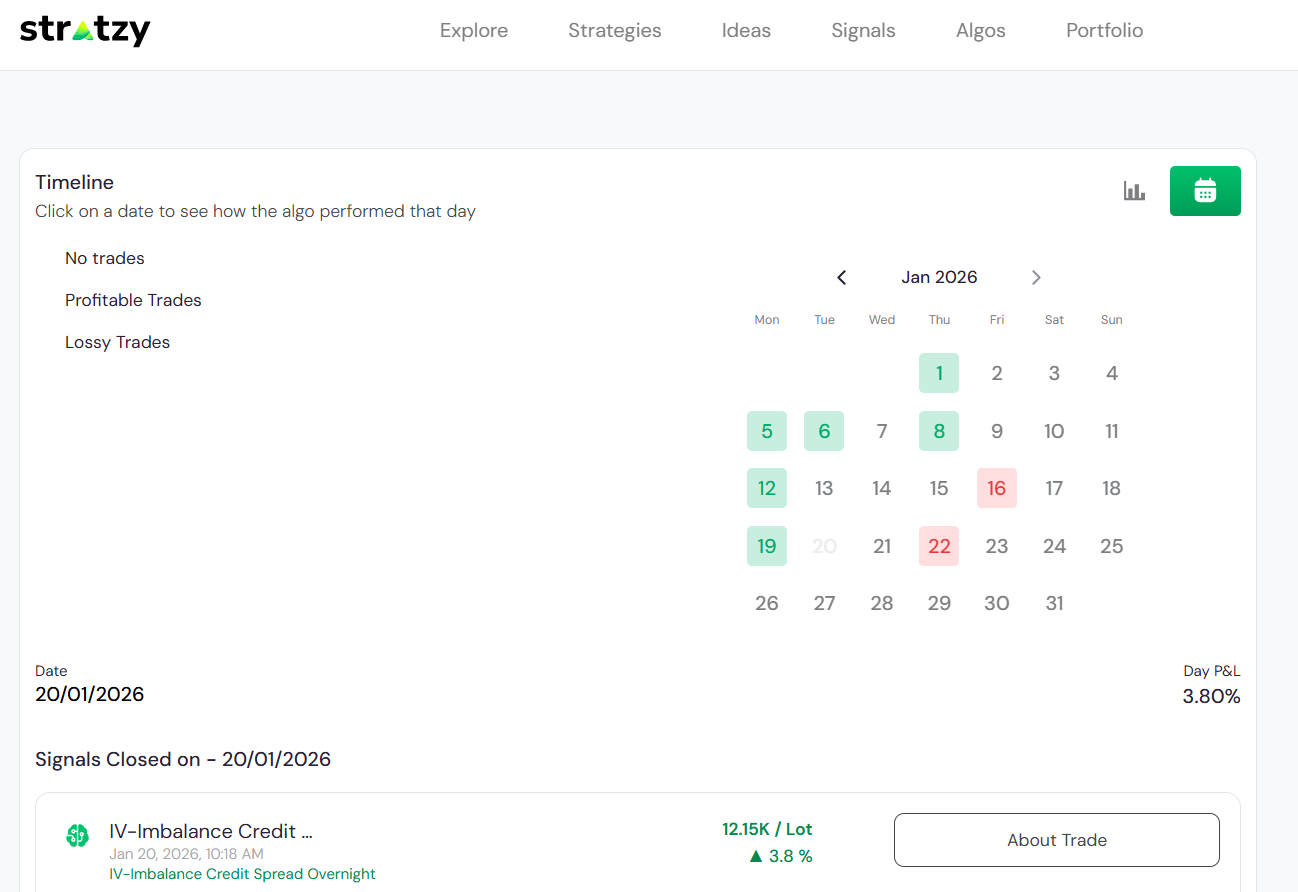This screenshot has height=892, width=1298.
Task: Open the Explore tab
Action: (x=474, y=31)
